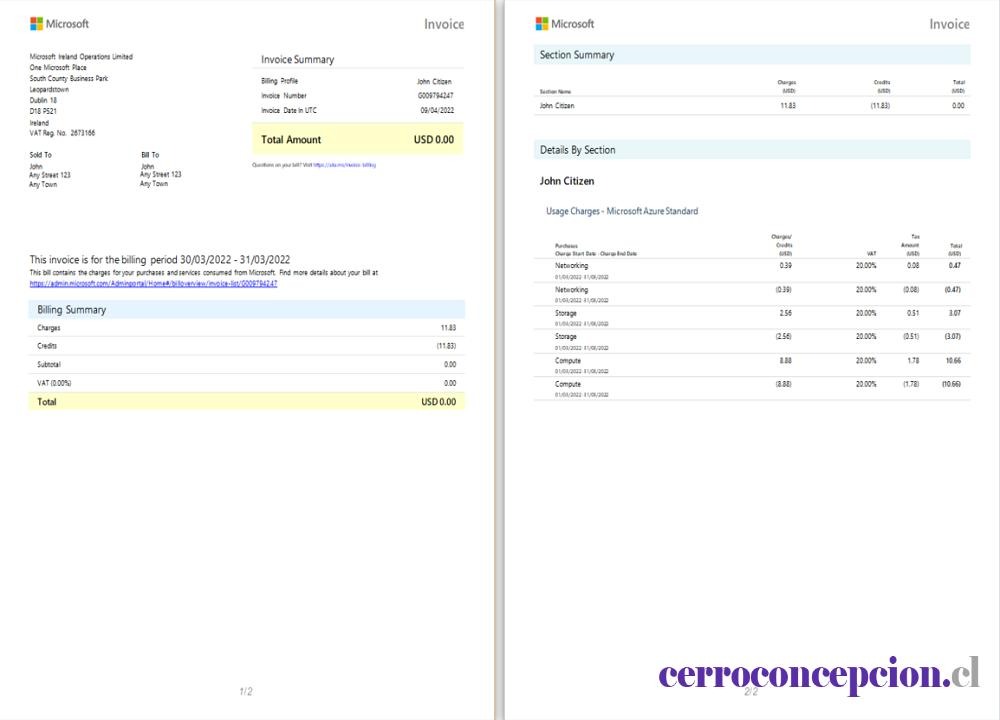Select the VAT Reg. No. 2673166 line
The width and height of the screenshot is (1000, 720).
pos(62,133)
